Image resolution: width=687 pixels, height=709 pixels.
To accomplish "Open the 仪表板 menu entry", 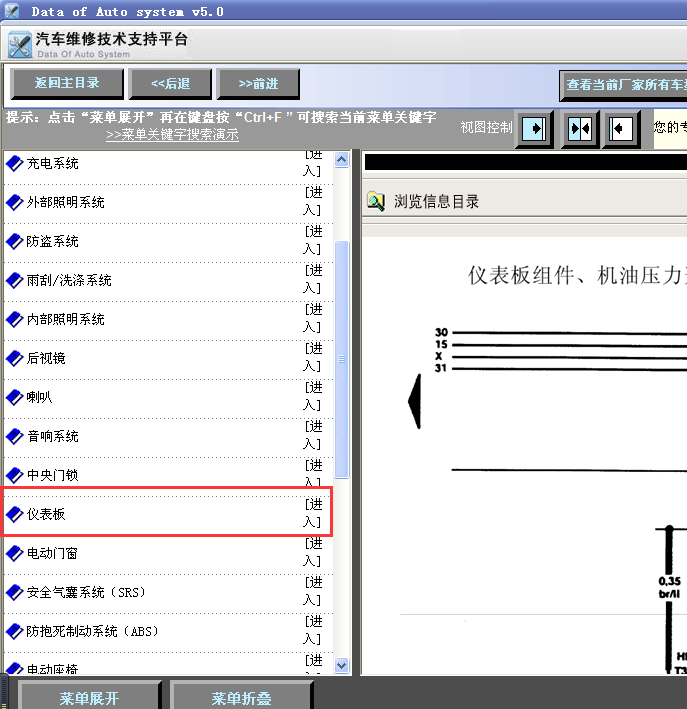I will click(x=46, y=514).
